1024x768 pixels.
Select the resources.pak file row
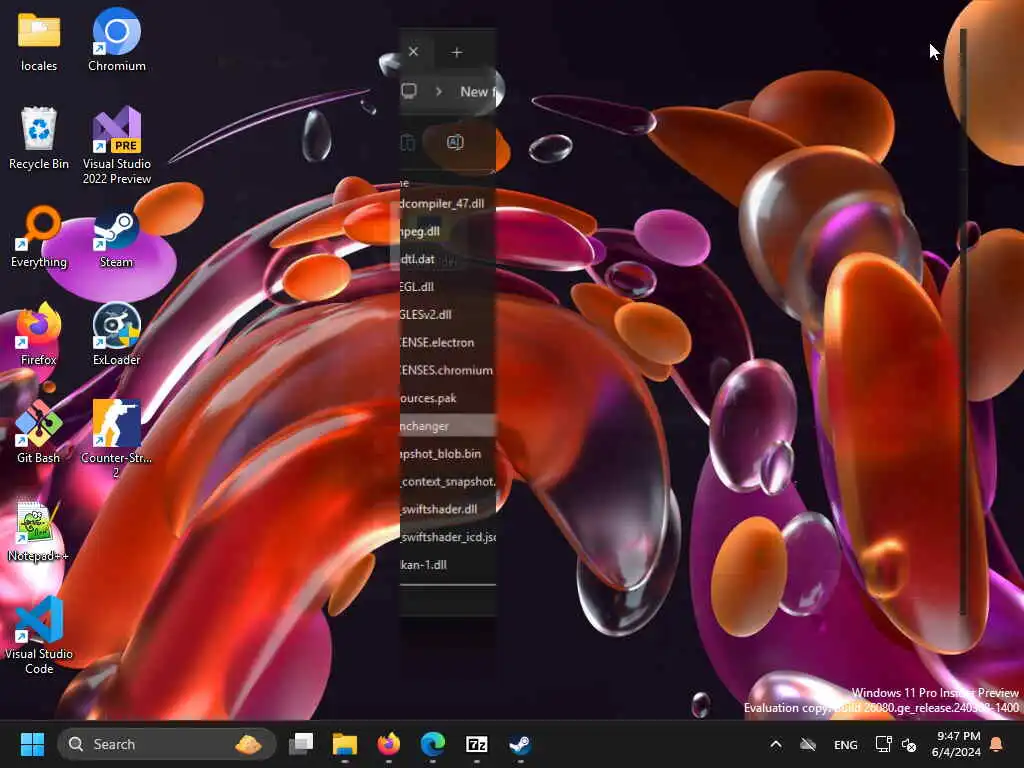[448, 398]
